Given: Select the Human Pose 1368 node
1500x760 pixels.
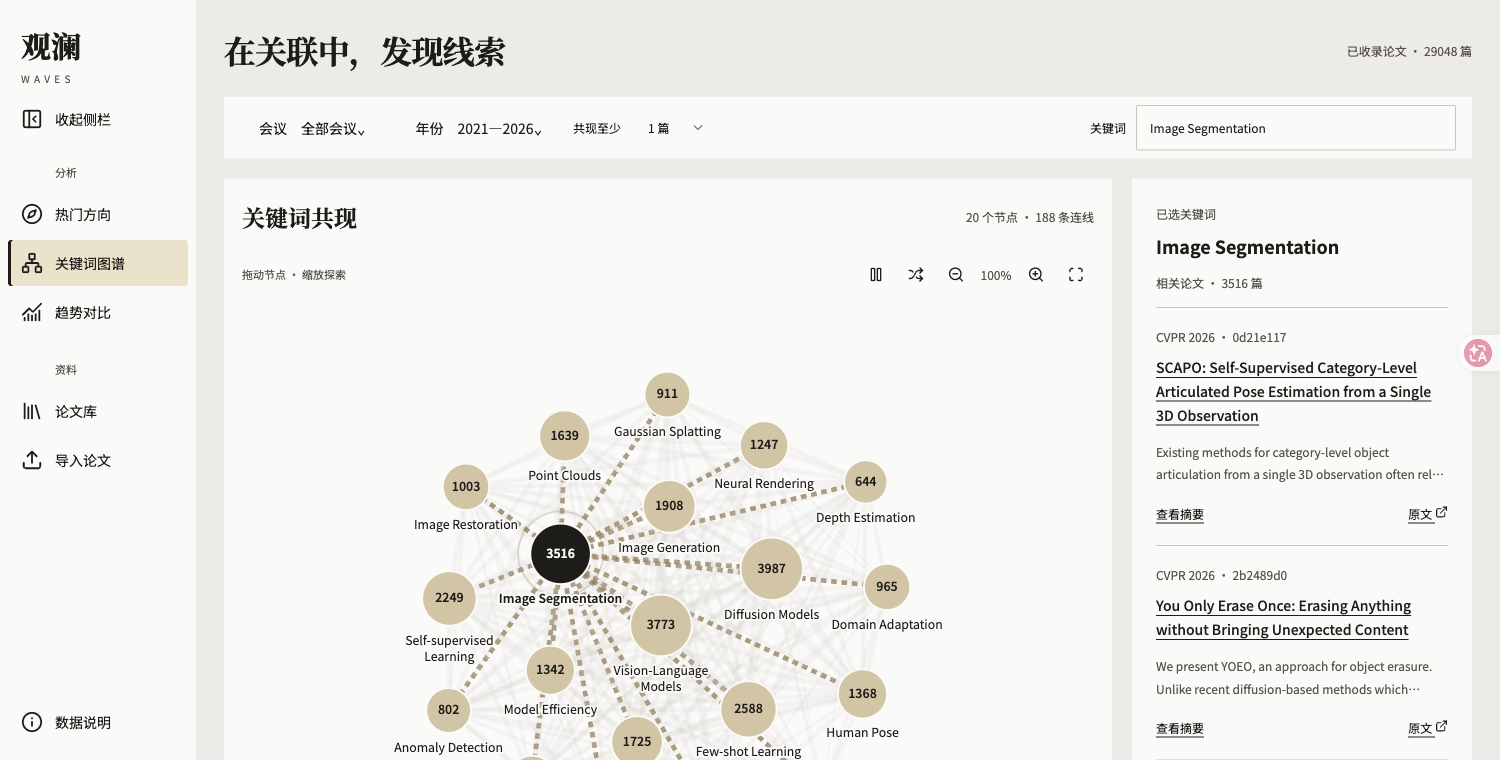Looking at the screenshot, I should [x=862, y=694].
